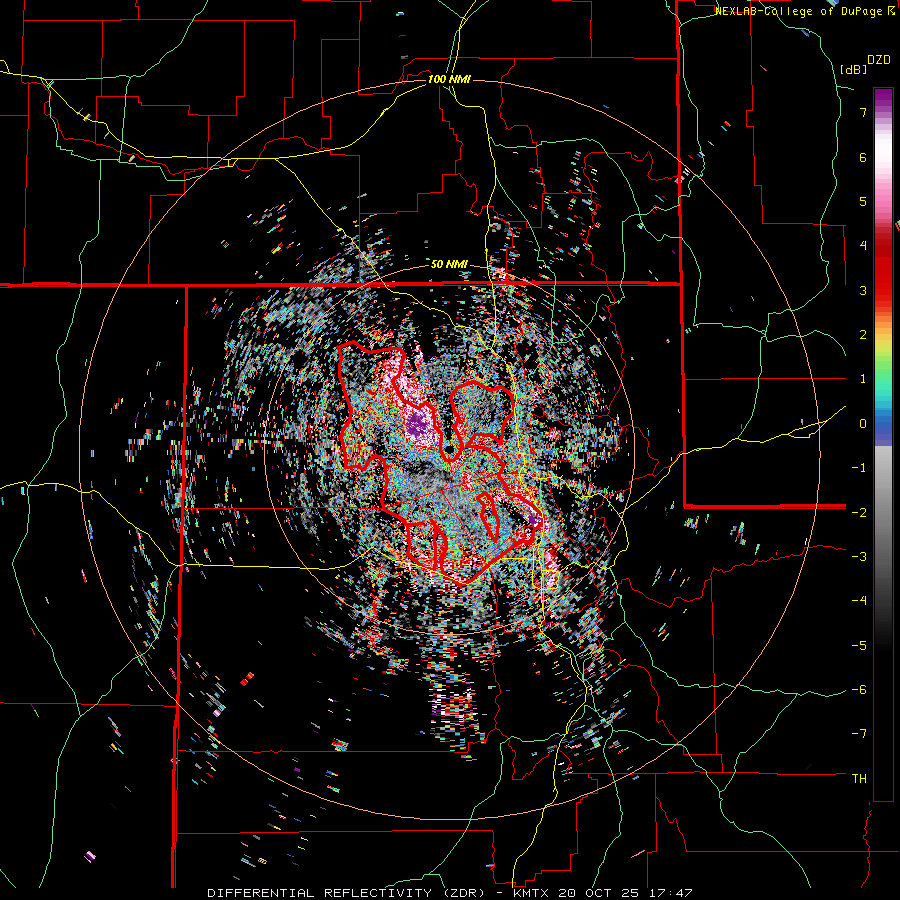Click the '17:47' time in caption

click(x=672, y=893)
